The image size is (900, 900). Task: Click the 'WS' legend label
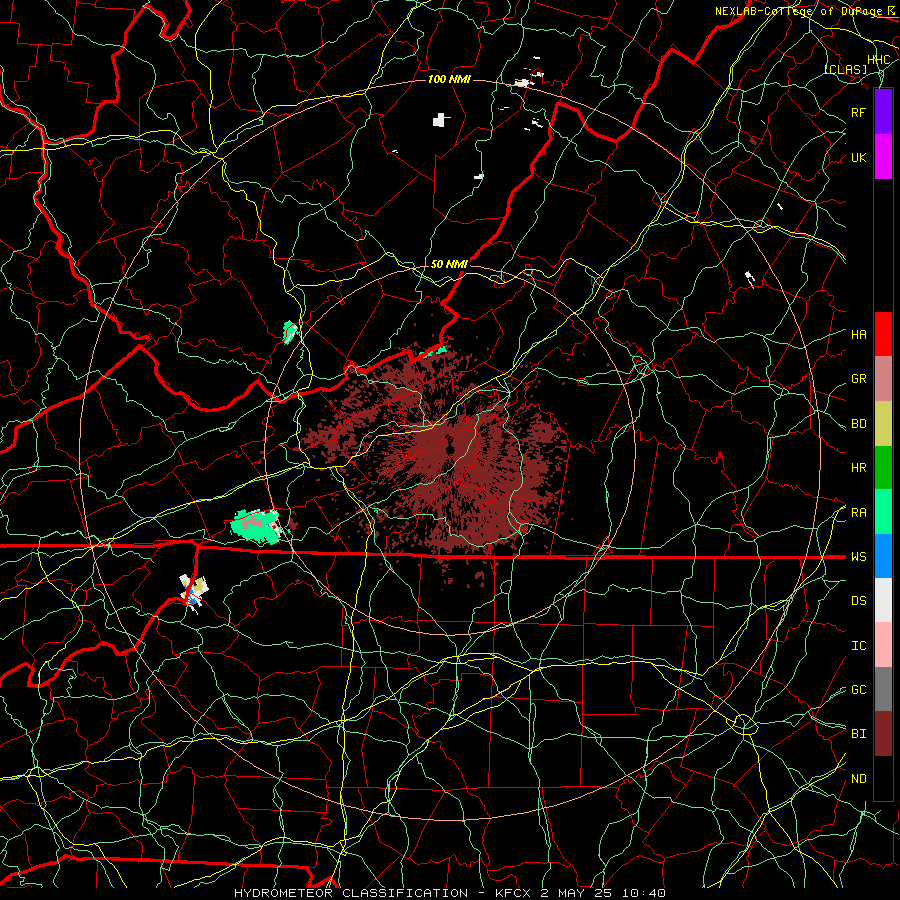click(859, 557)
